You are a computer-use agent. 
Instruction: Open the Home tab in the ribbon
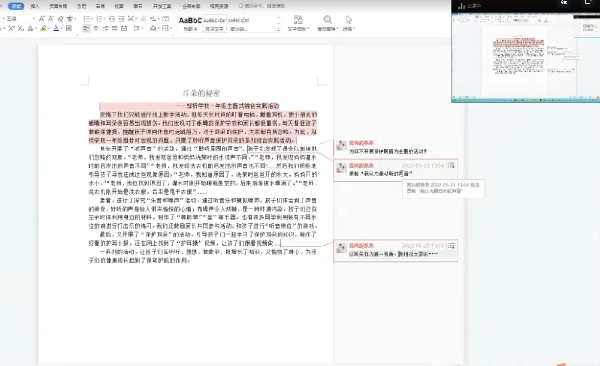[16, 6]
